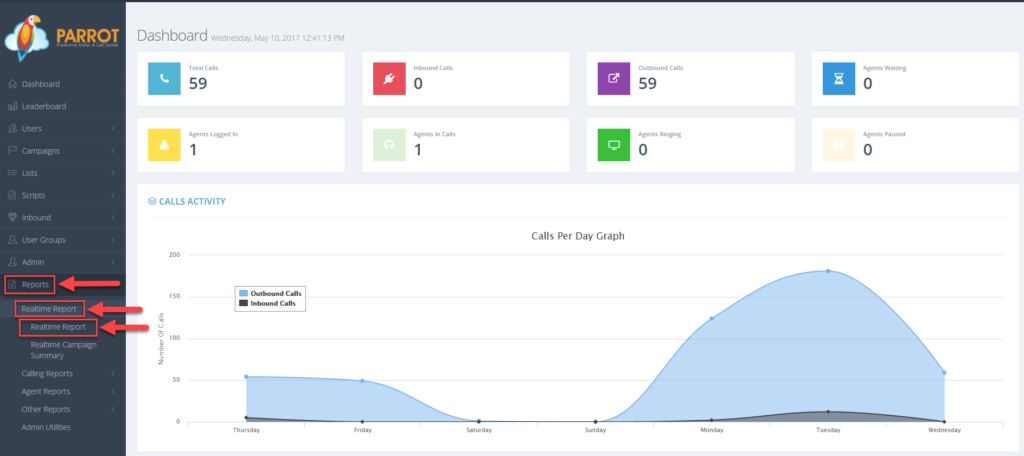Click the Agents In Calls headset icon
1024x456 pixels.
click(x=389, y=145)
